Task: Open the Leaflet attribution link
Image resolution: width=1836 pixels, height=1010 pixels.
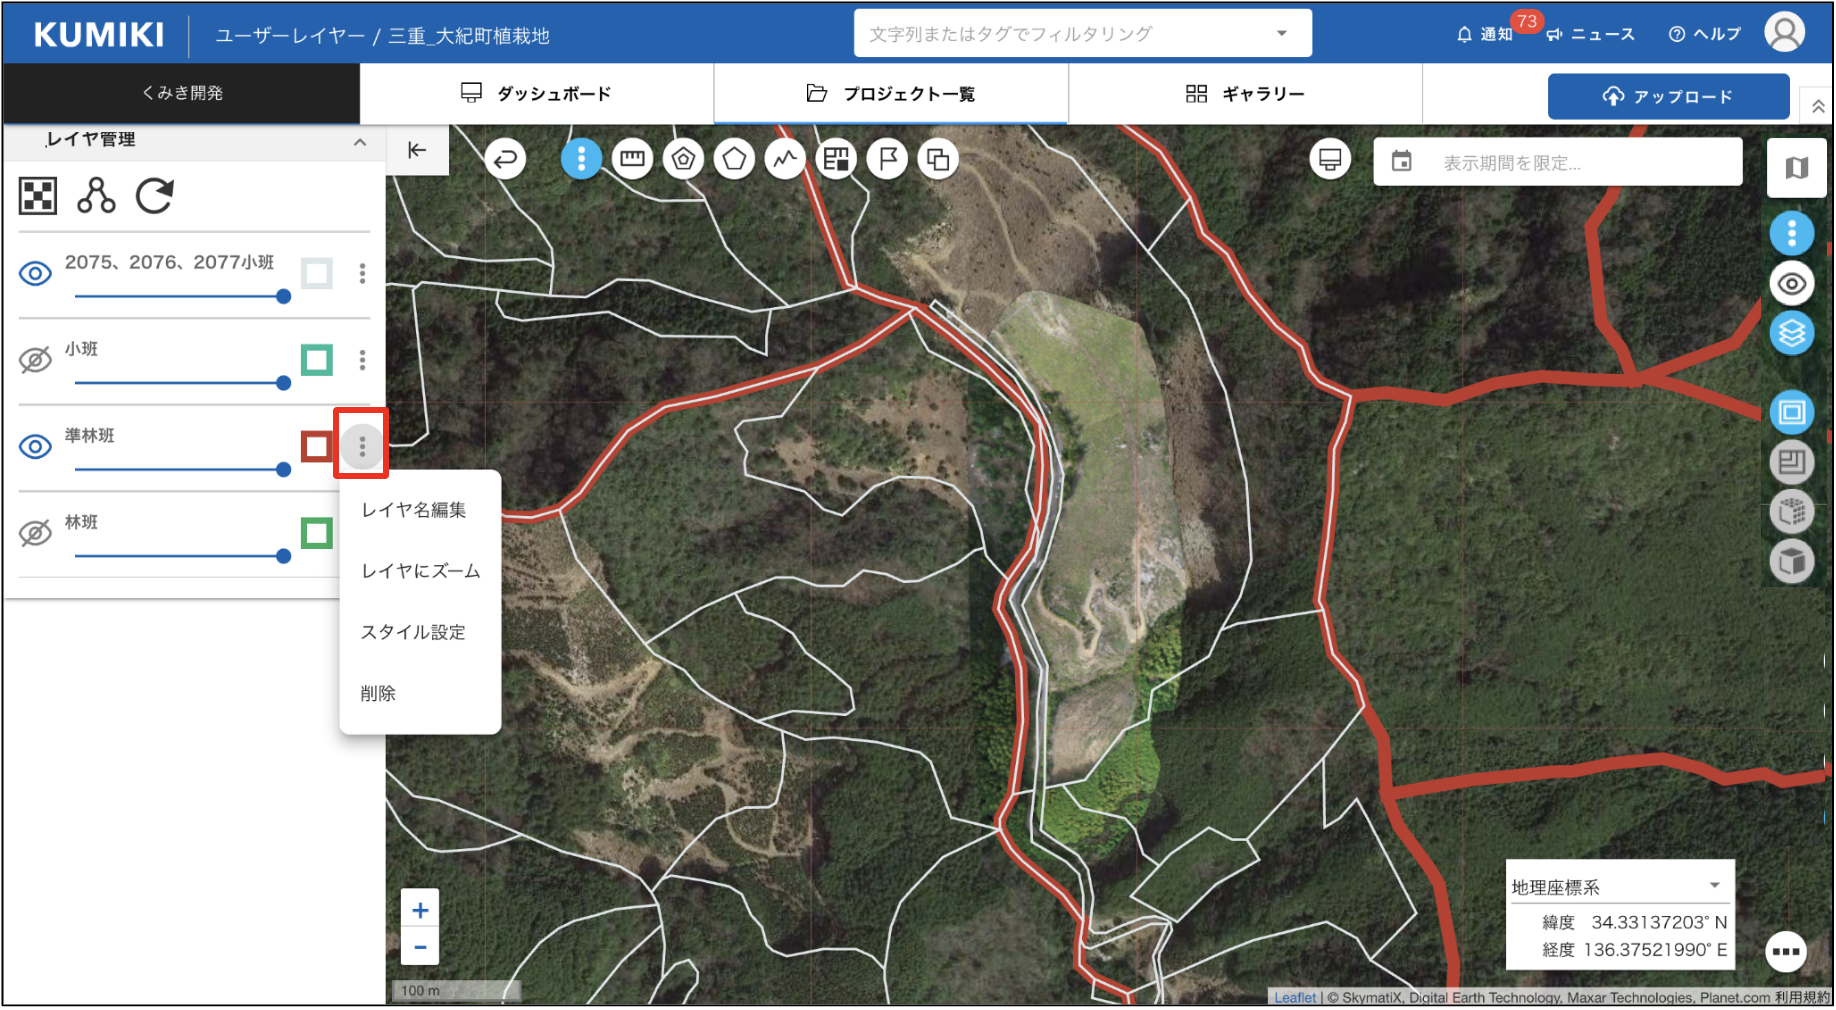Action: click(x=1295, y=997)
